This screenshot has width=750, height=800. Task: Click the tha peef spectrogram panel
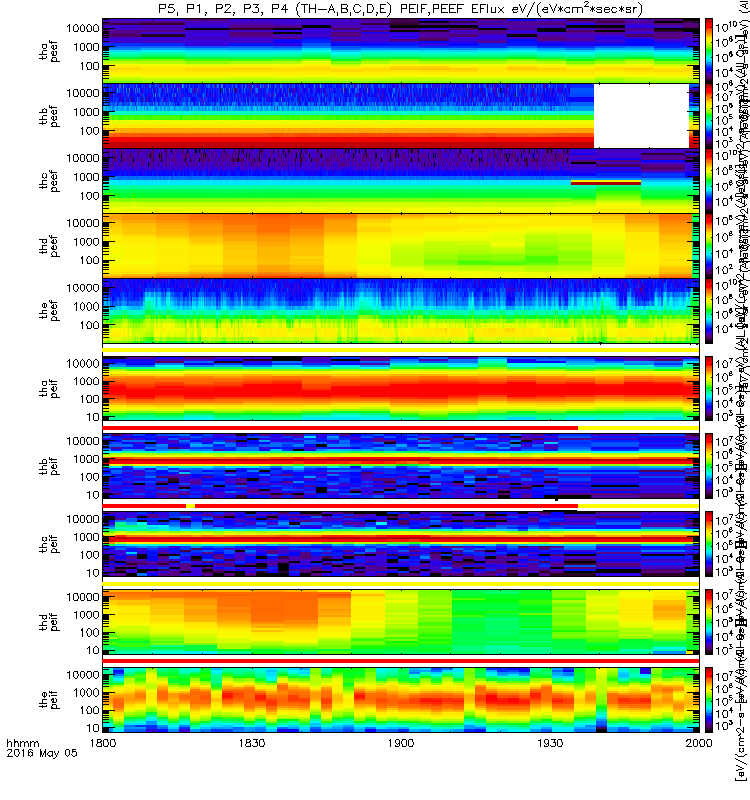[401, 51]
